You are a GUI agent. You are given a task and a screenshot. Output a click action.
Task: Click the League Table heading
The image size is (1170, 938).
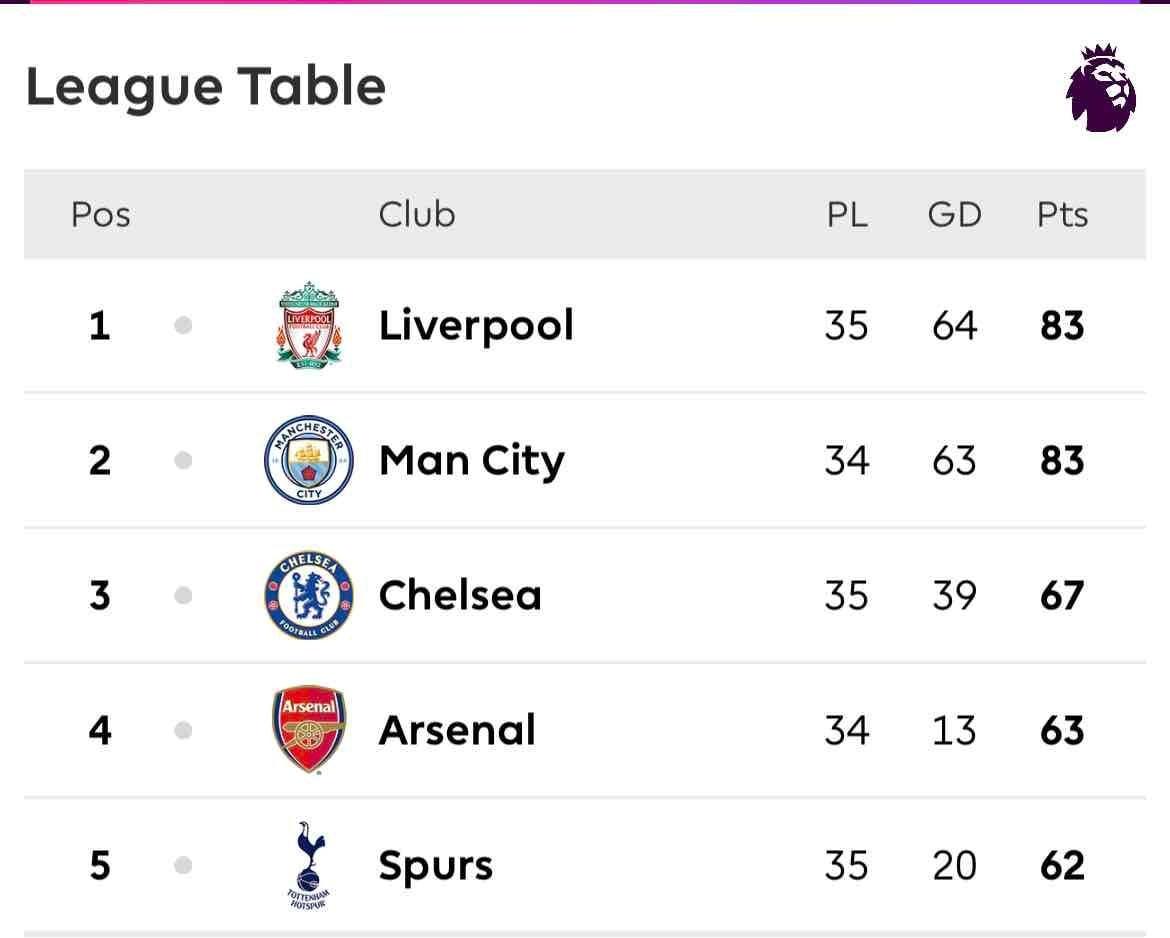click(x=206, y=88)
